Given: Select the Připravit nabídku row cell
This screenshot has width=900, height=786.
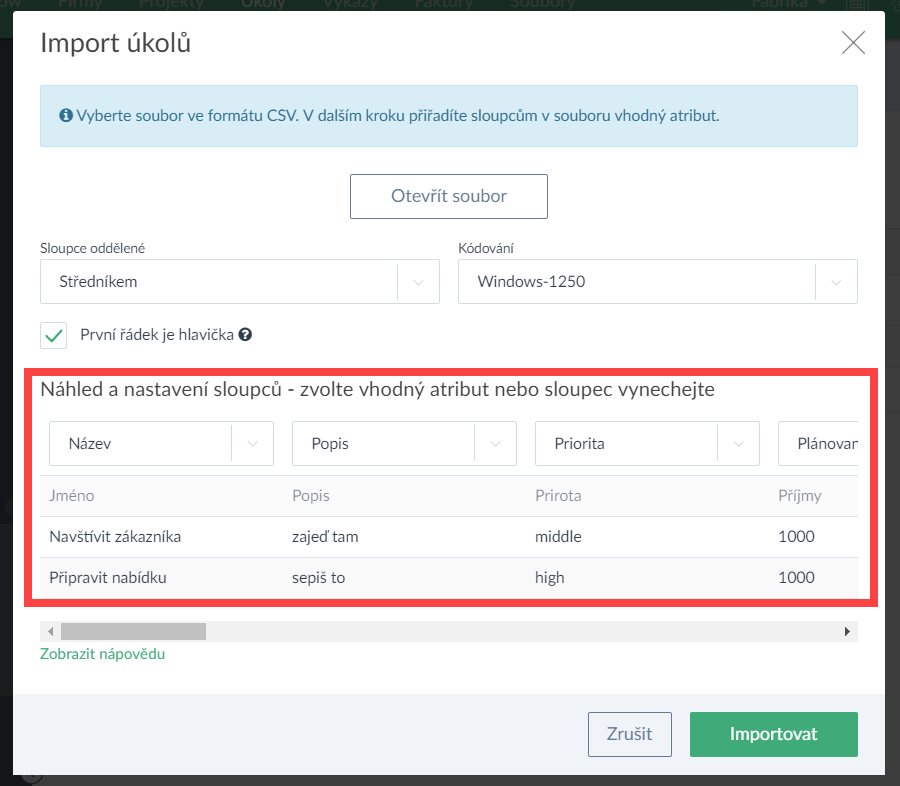Looking at the screenshot, I should pos(108,577).
